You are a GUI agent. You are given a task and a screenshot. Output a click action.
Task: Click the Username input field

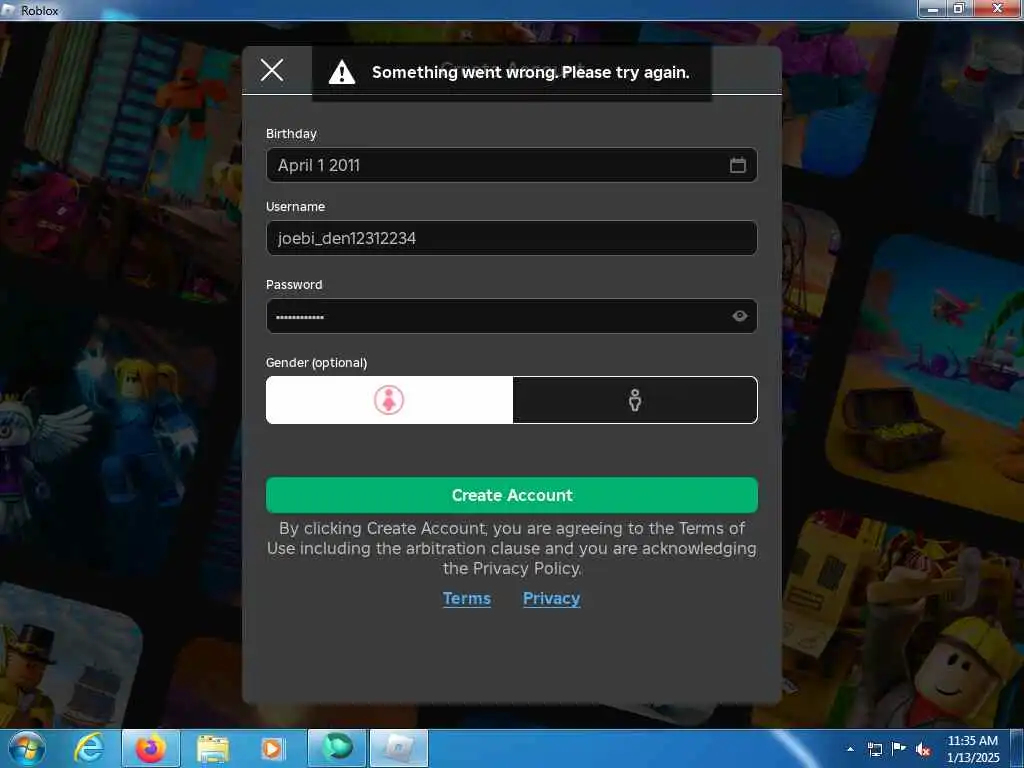pyautogui.click(x=511, y=238)
